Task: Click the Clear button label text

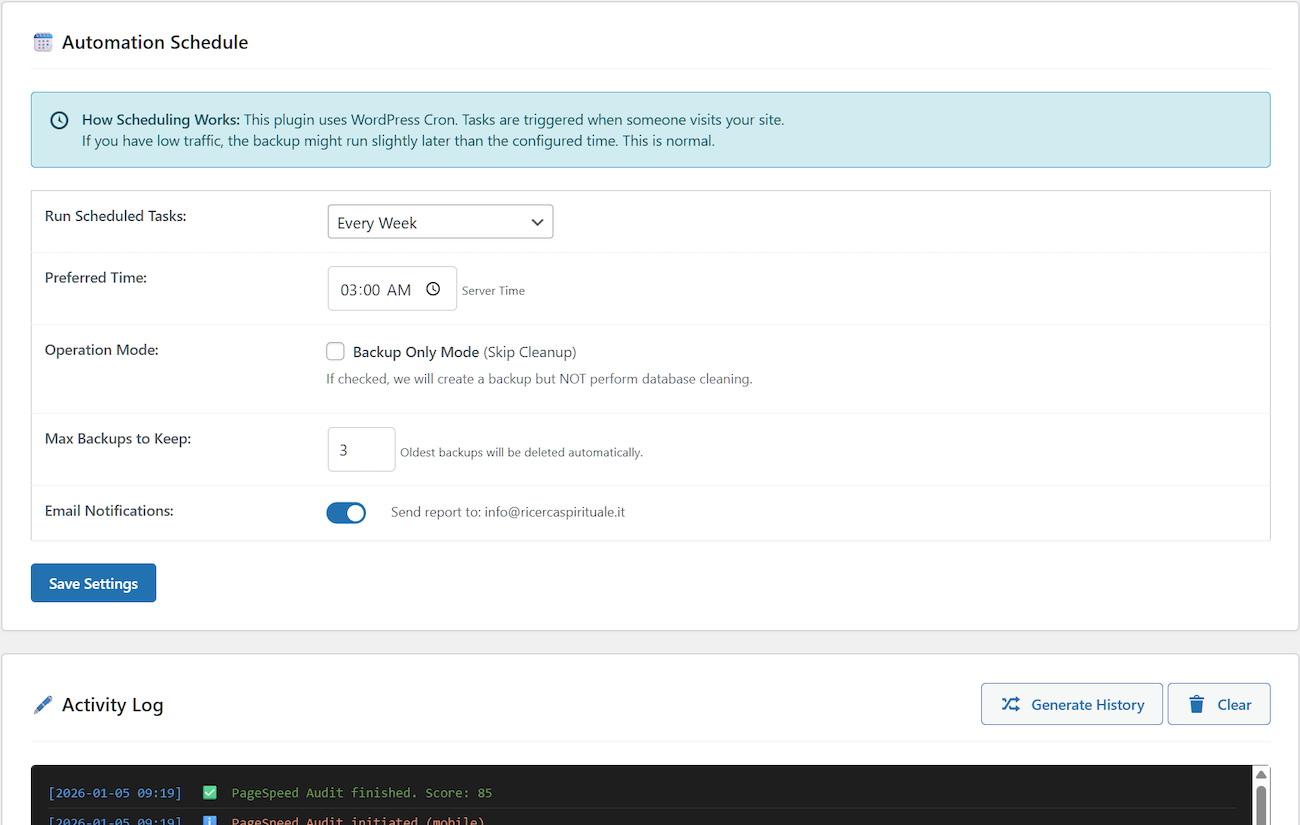Action: tap(1234, 705)
